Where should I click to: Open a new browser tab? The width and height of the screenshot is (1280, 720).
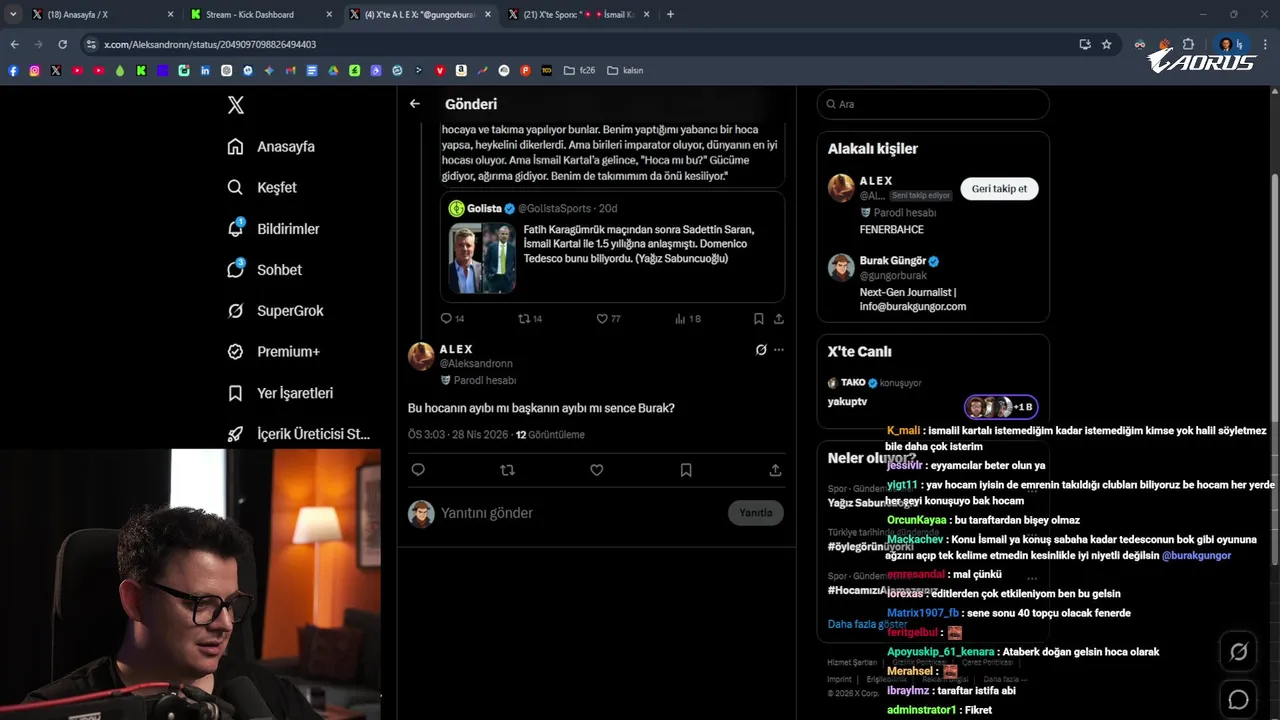670,14
